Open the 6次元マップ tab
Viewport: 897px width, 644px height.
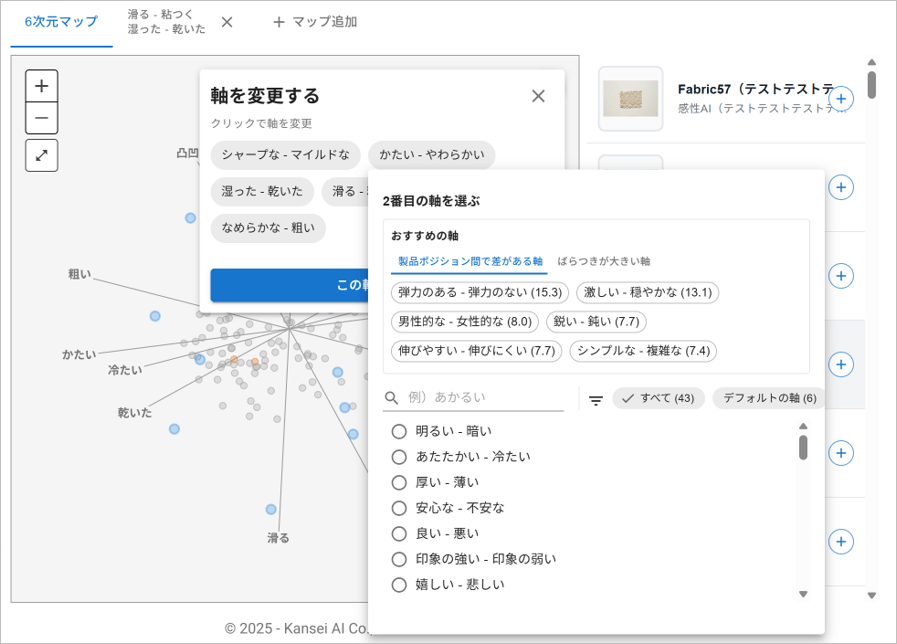pos(61,22)
